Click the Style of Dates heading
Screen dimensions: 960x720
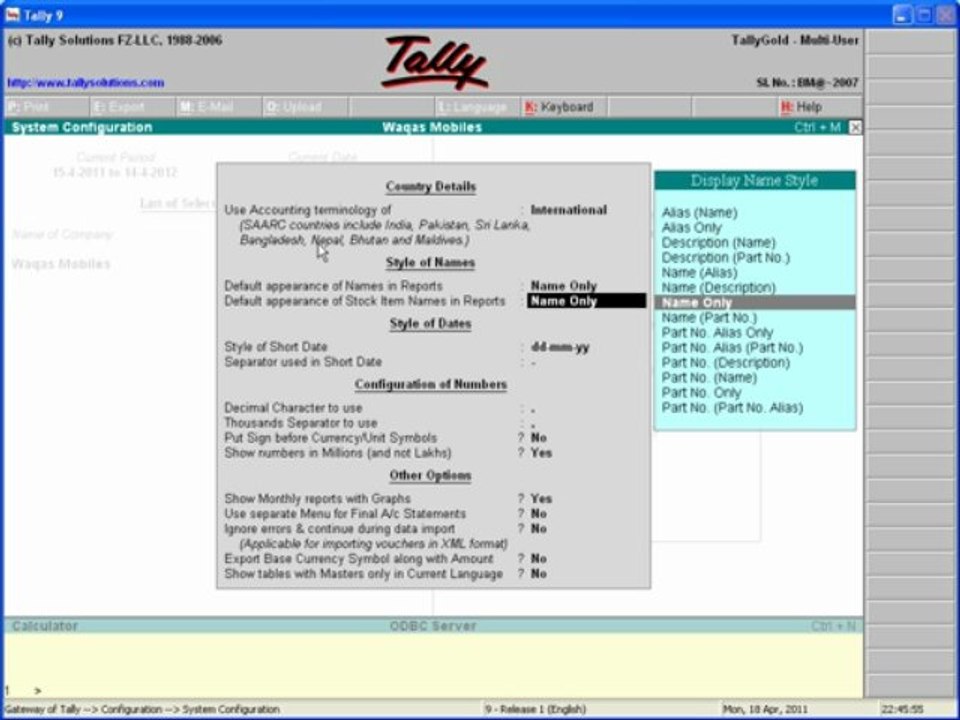(x=430, y=323)
